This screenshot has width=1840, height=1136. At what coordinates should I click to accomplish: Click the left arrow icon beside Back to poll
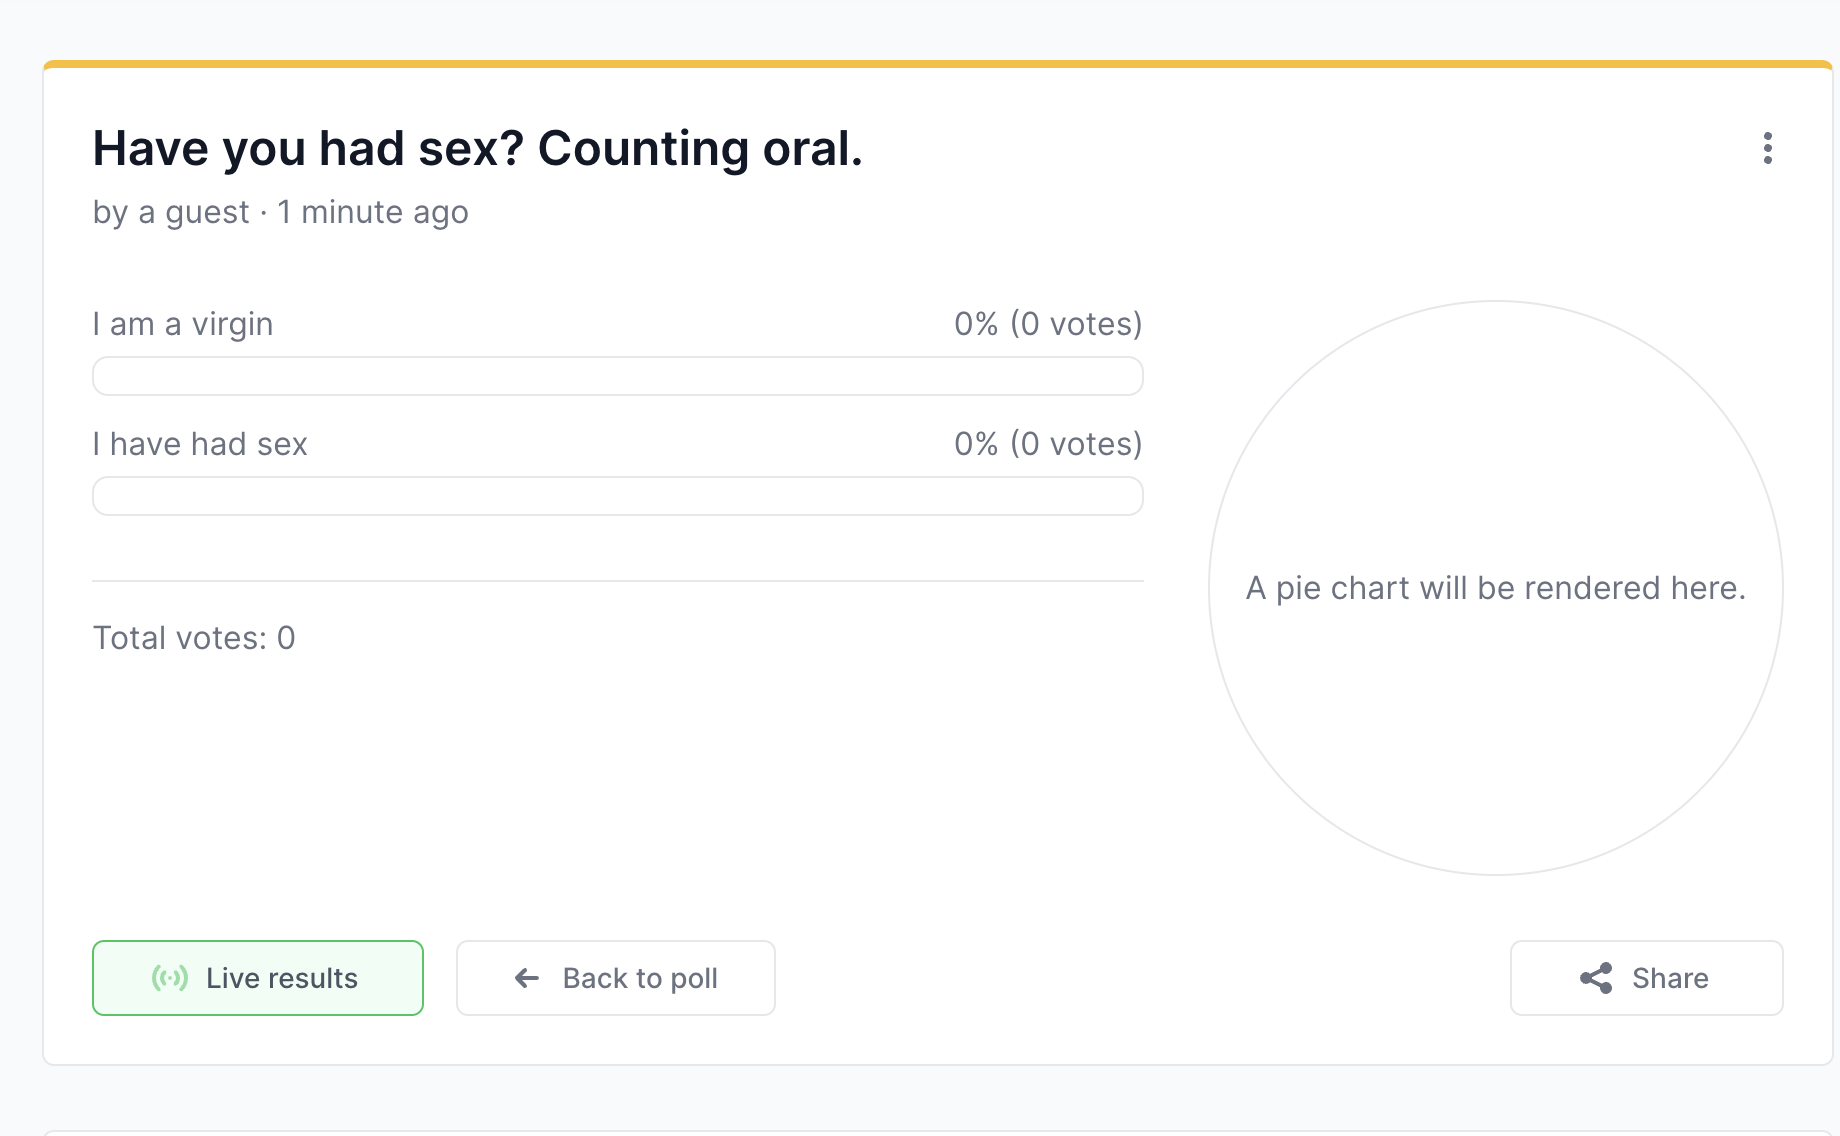click(527, 978)
